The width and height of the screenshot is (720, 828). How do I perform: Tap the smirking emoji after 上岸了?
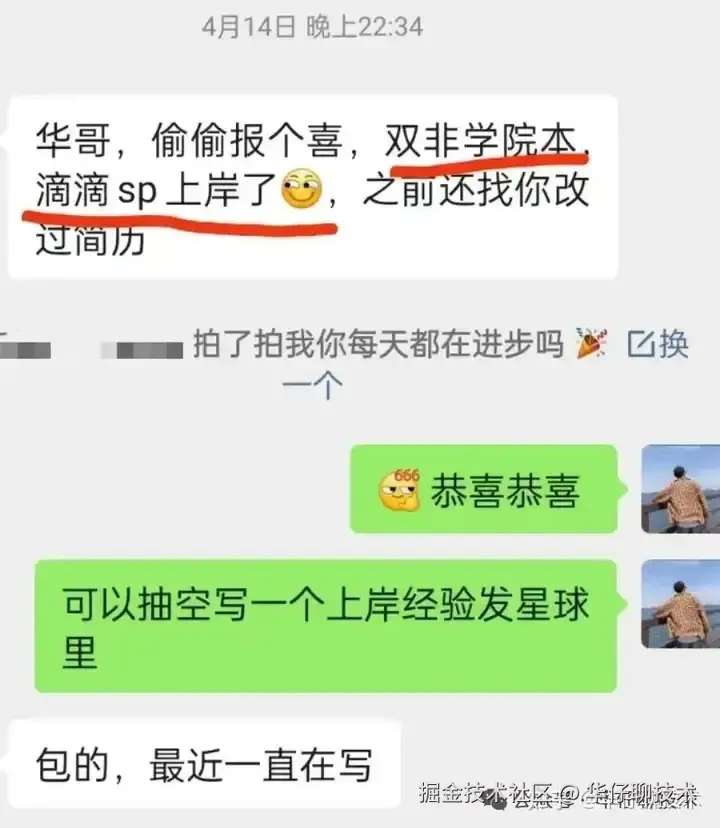tap(302, 188)
